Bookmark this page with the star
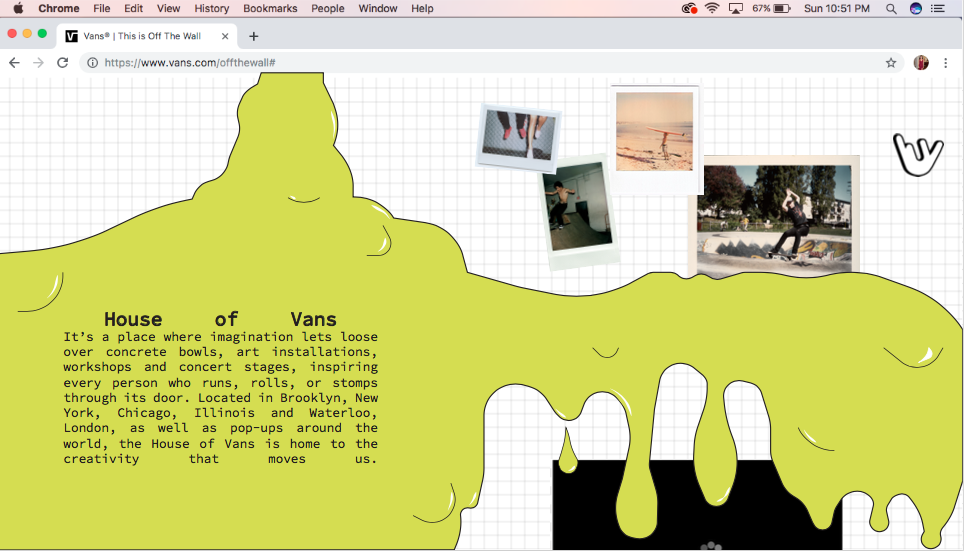This screenshot has height=551, width=964. [x=891, y=63]
